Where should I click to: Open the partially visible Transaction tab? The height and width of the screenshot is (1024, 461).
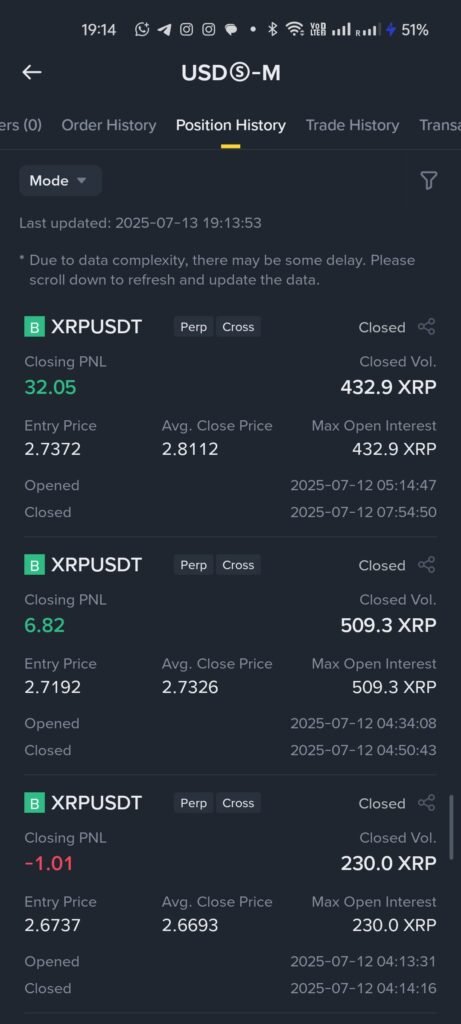[439, 125]
